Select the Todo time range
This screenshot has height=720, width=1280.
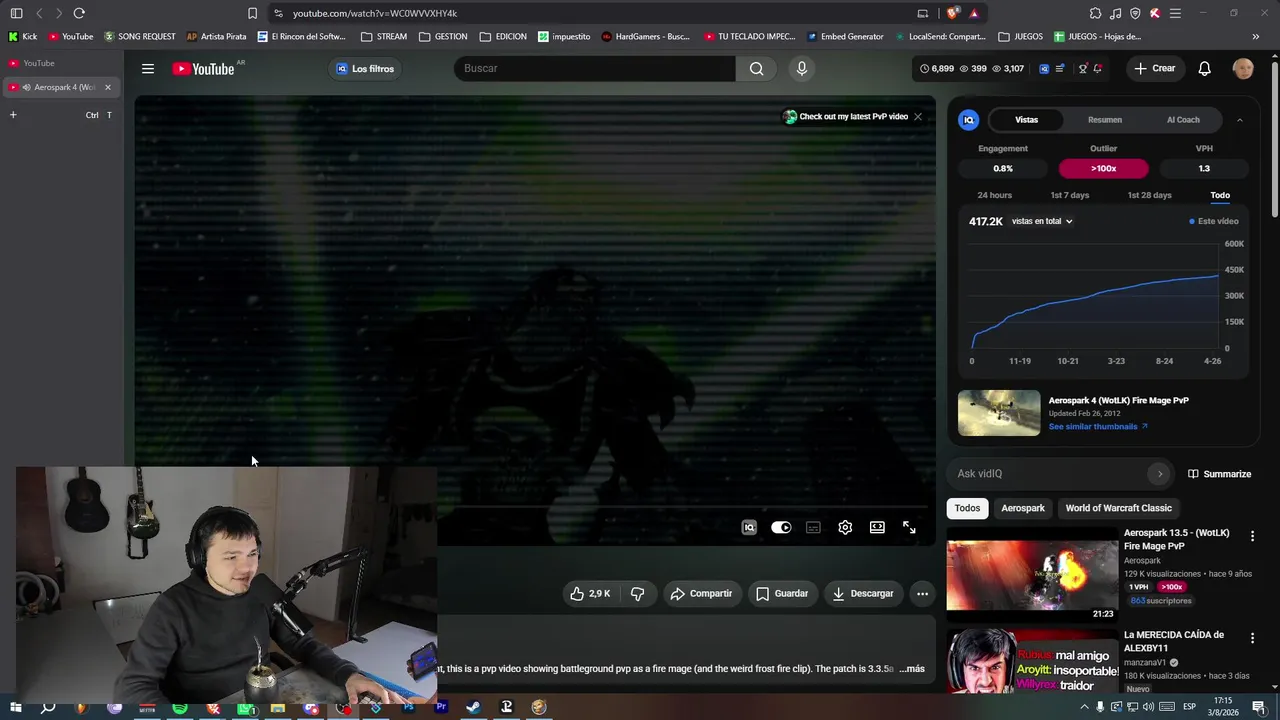point(1220,195)
